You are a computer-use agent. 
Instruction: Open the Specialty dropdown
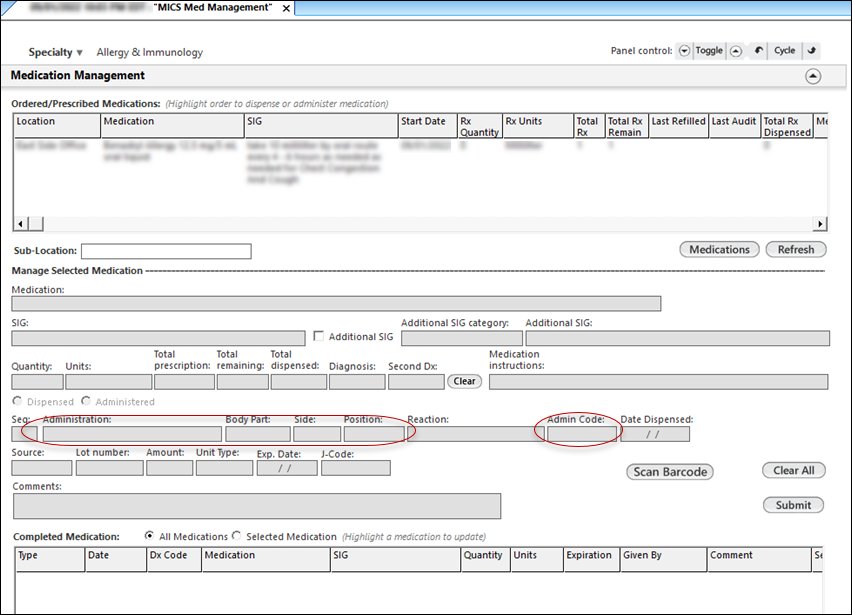click(55, 53)
